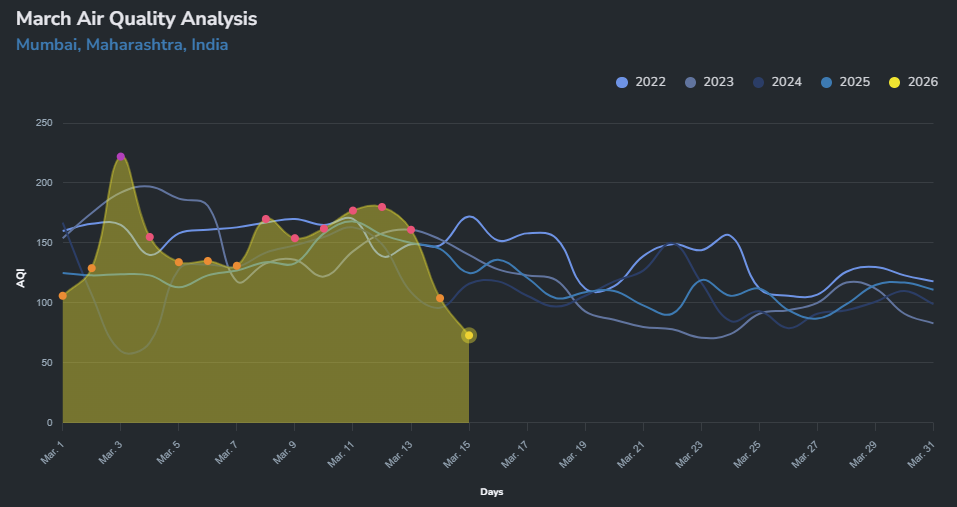Toggle the 2026 series legend text

click(x=922, y=82)
